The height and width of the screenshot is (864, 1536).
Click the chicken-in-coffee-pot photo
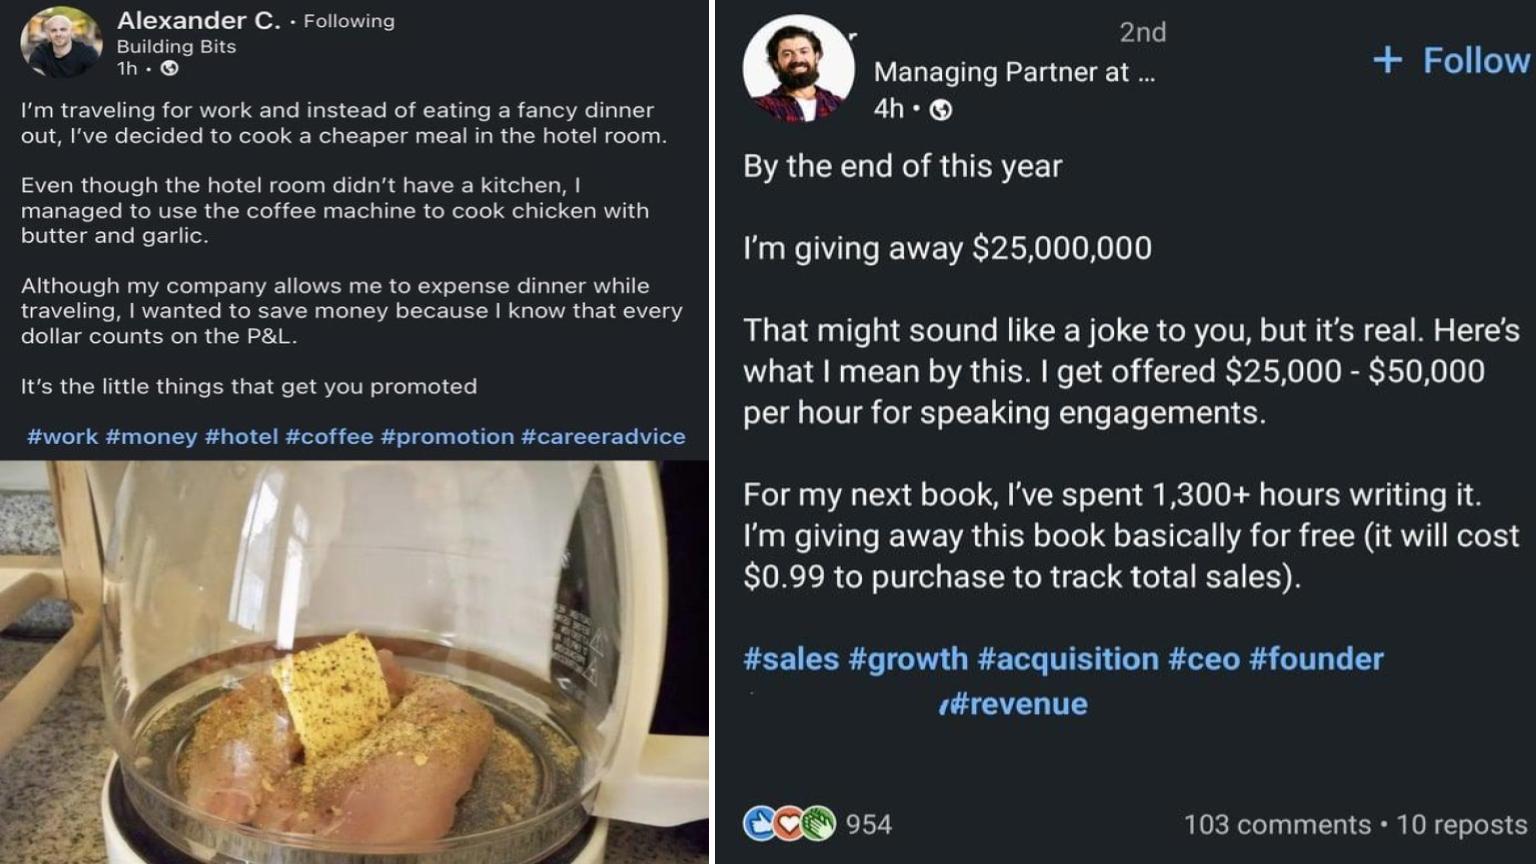[x=350, y=660]
